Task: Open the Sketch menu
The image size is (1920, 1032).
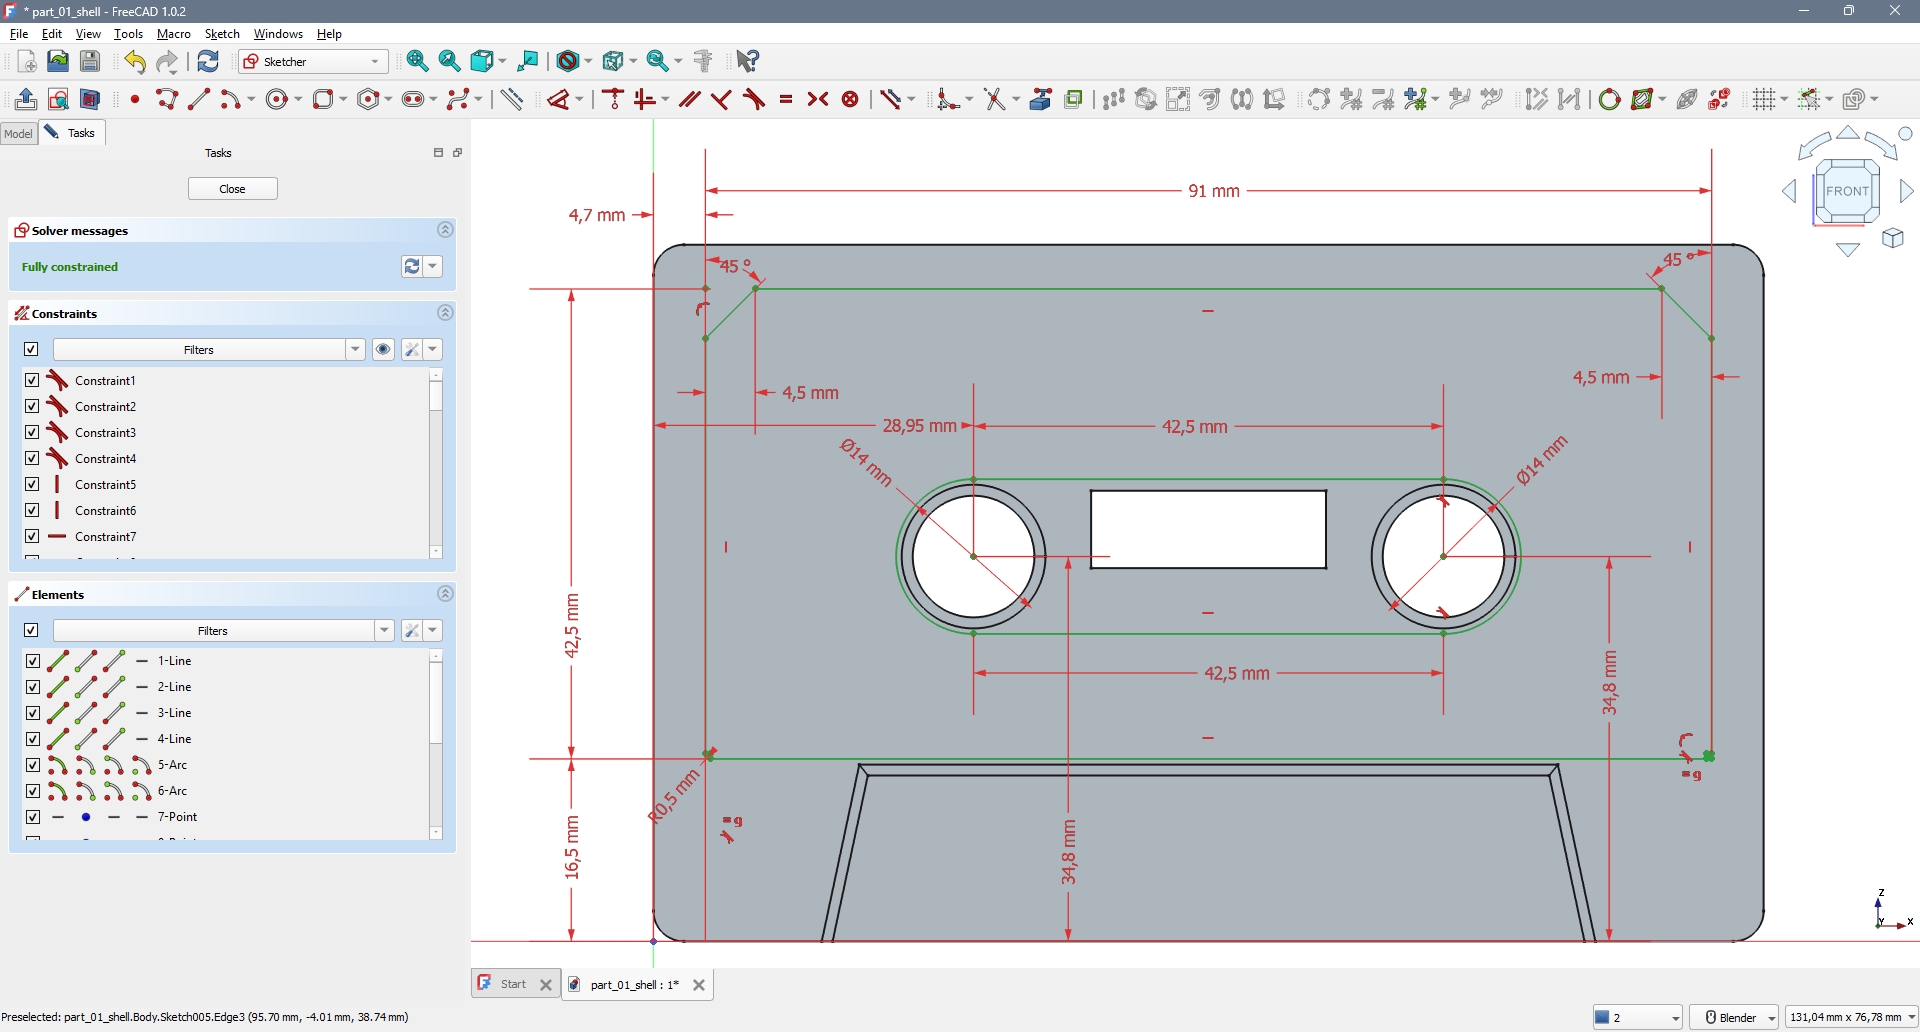Action: [222, 34]
